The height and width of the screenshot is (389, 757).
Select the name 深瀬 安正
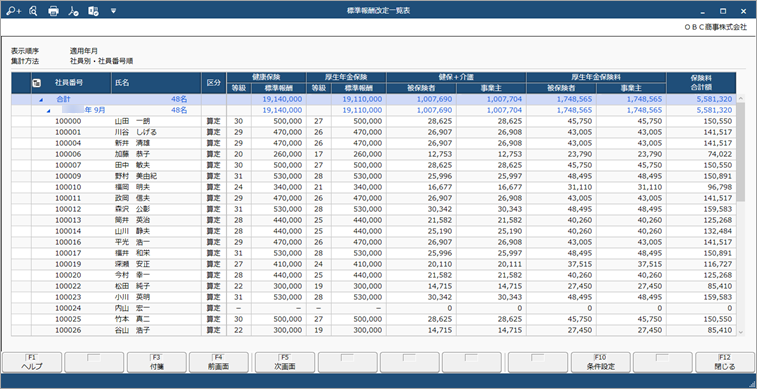click(132, 264)
